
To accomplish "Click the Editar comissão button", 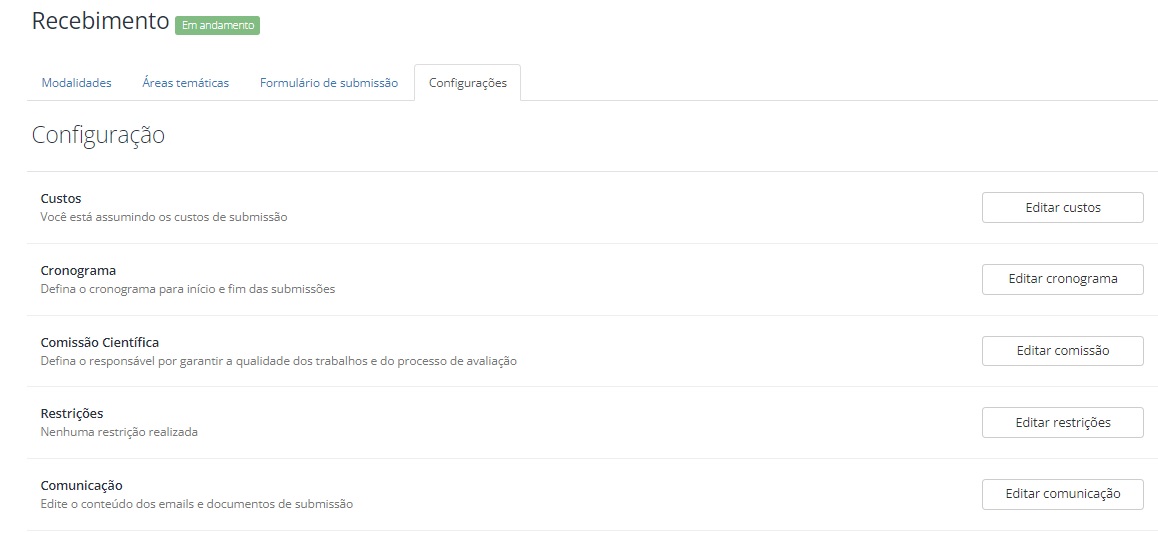I will click(1063, 351).
